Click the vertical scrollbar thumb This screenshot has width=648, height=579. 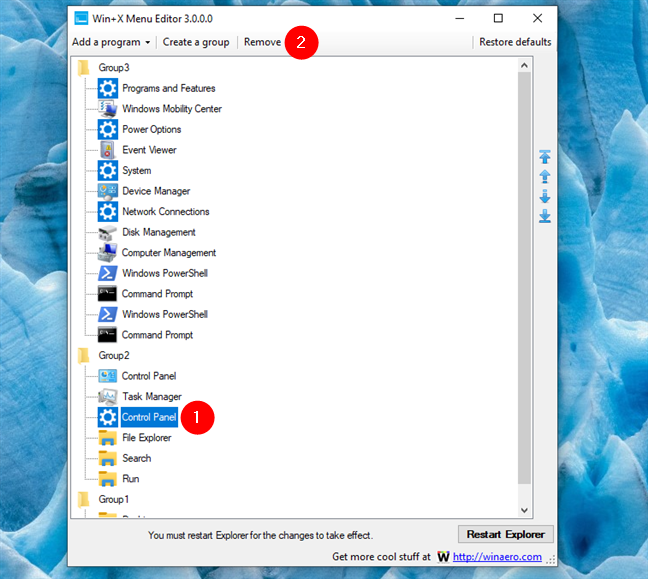[x=524, y=278]
